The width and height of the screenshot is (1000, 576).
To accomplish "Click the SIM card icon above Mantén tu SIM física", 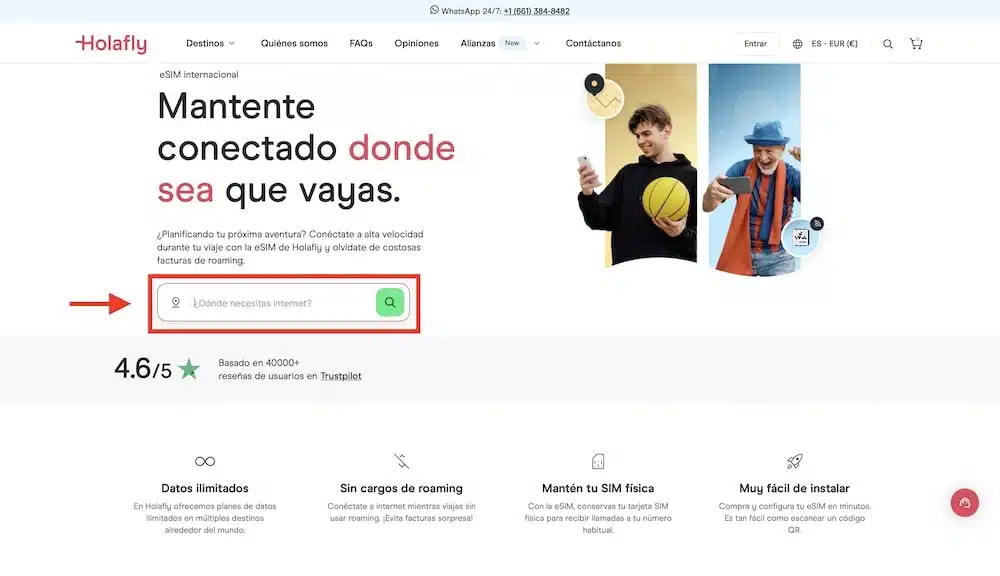I will click(x=597, y=459).
